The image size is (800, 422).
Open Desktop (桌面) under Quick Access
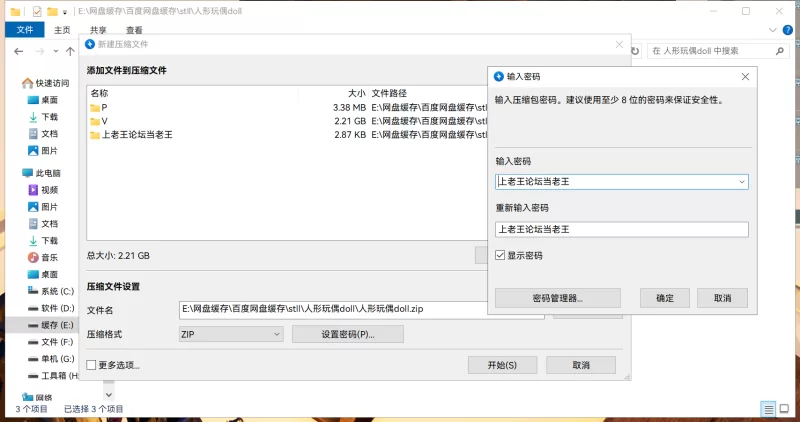tap(43, 100)
